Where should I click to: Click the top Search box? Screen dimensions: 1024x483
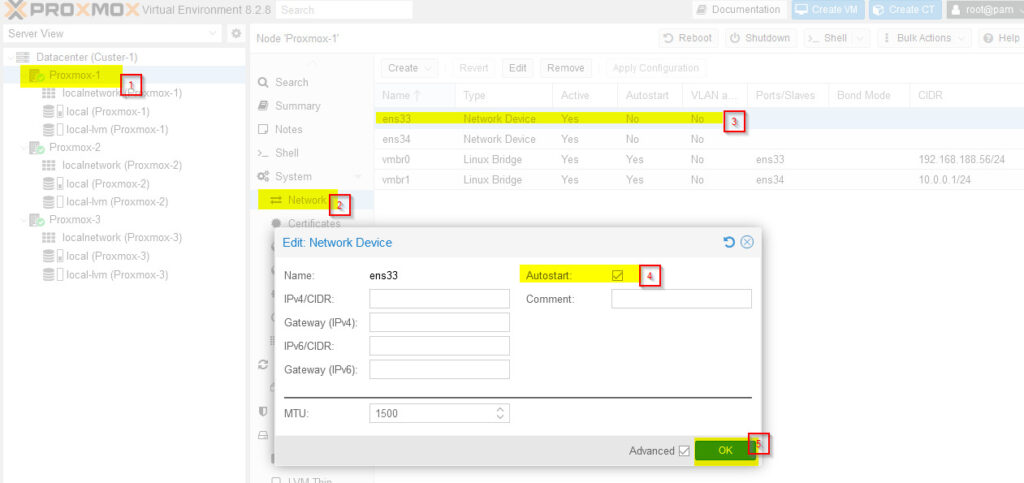344,10
